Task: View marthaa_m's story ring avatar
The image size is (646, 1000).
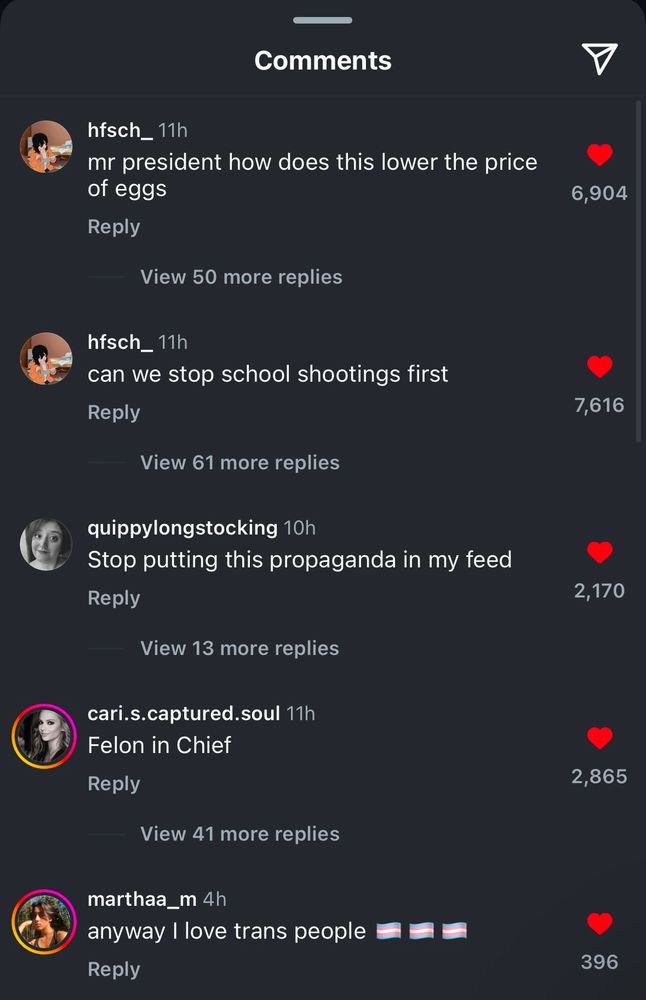Action: (x=44, y=922)
